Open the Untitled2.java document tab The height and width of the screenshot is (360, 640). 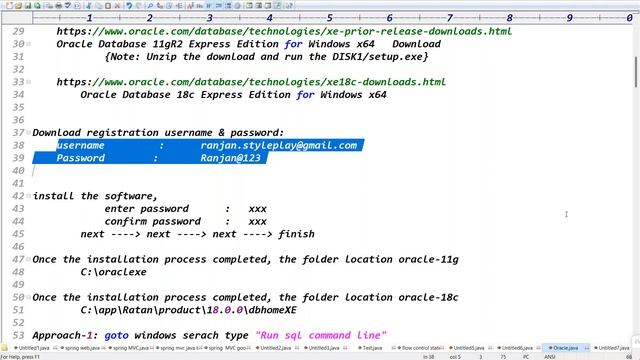tap(276, 348)
